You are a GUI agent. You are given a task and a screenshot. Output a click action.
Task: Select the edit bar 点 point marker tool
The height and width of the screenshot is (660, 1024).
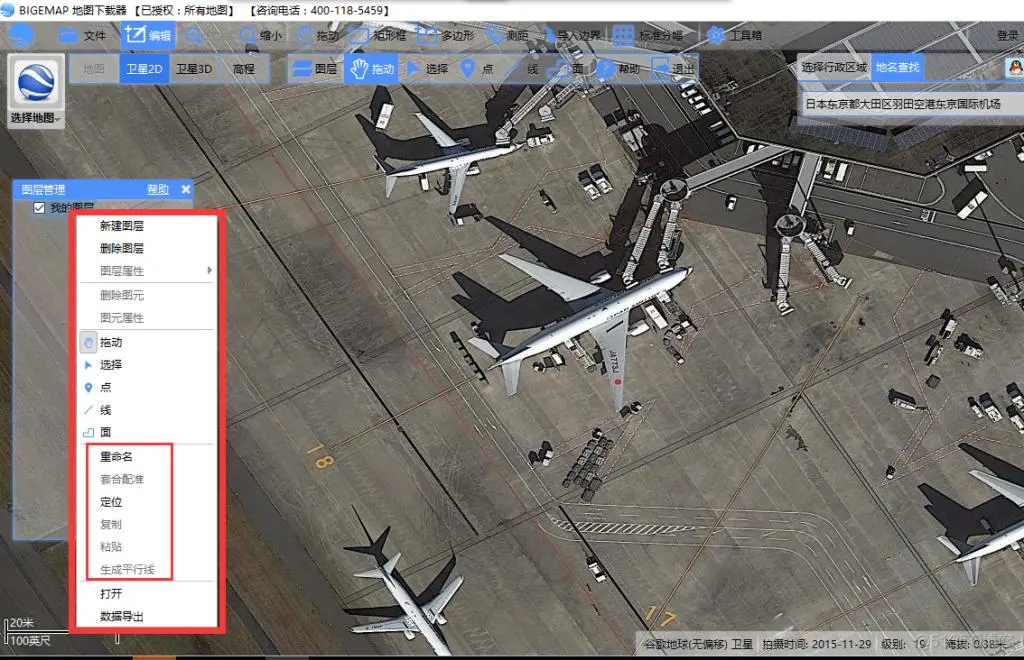[x=477, y=69]
